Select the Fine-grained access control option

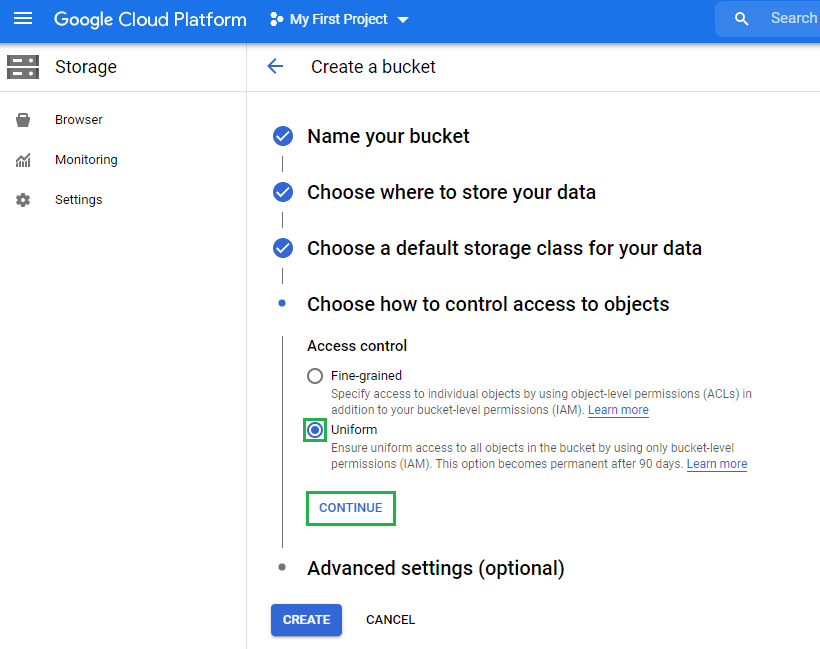coord(315,376)
